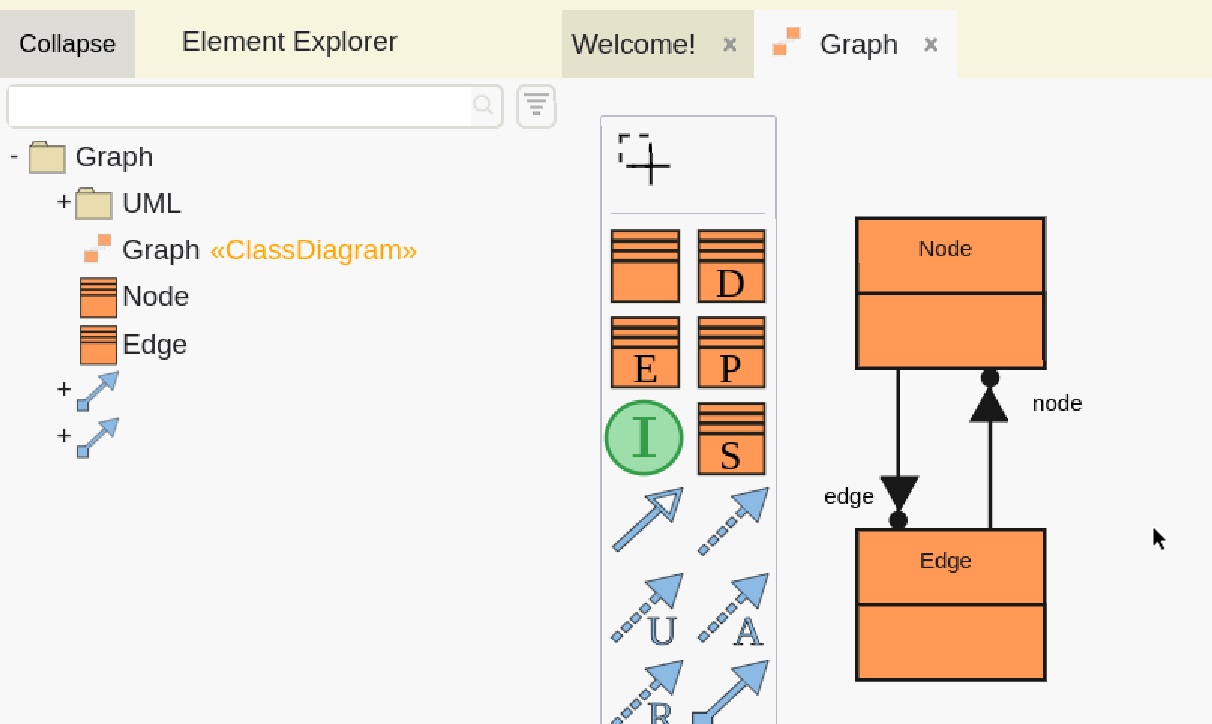Viewport: 1212px width, 724px height.
Task: Click the ClassDiagram icon in the tree
Action: point(97,249)
